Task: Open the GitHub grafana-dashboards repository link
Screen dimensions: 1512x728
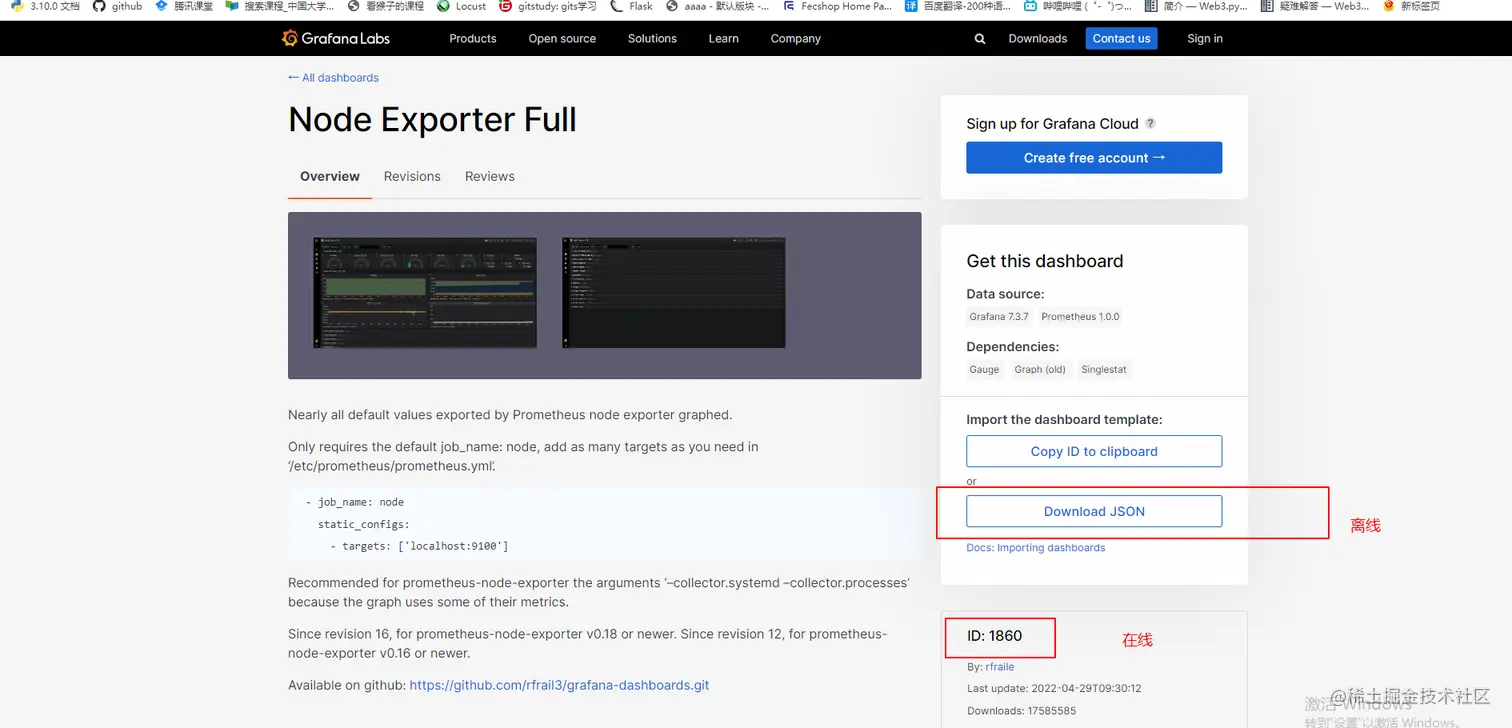Action: point(559,685)
